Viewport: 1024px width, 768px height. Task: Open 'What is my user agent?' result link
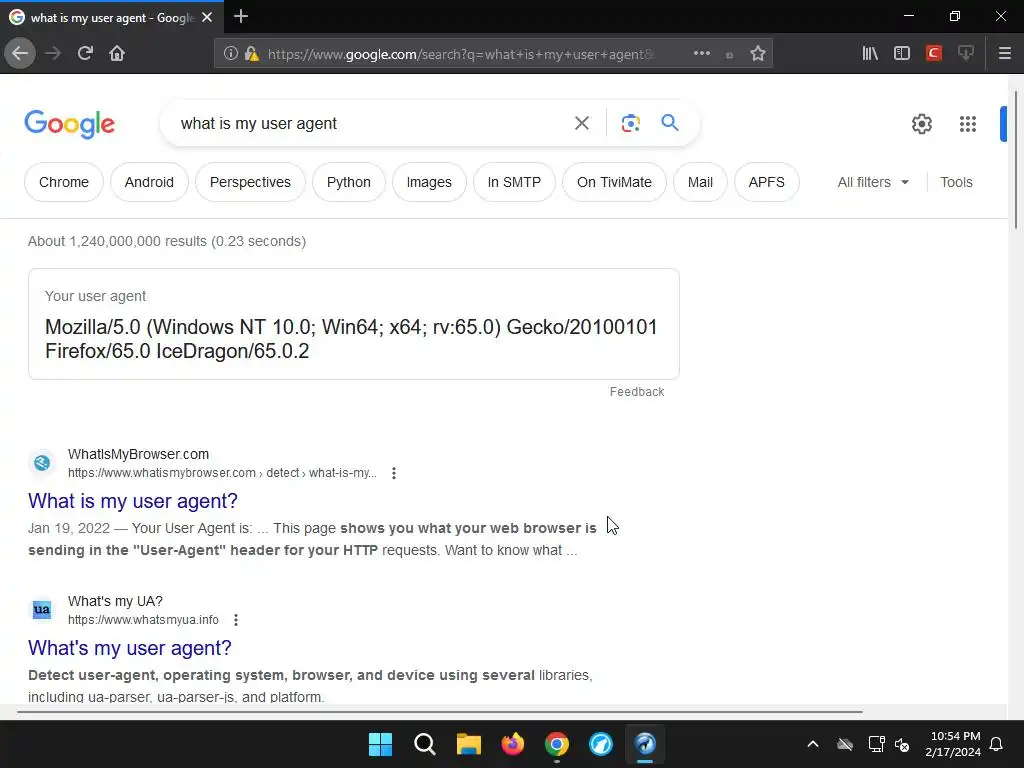tap(133, 501)
